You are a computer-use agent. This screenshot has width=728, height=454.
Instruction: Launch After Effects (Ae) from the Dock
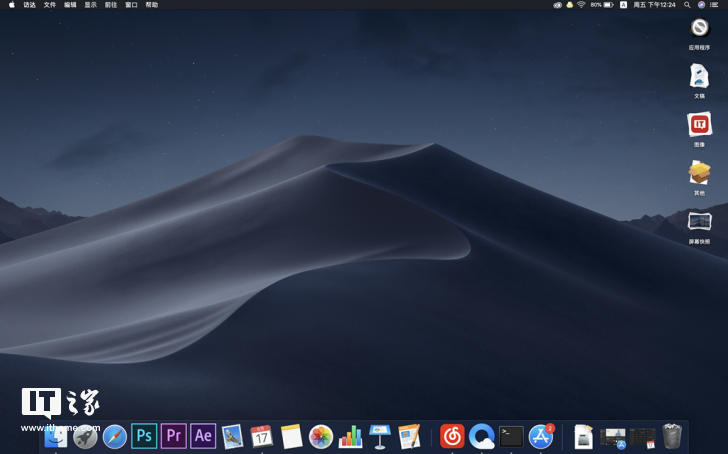tap(203, 436)
